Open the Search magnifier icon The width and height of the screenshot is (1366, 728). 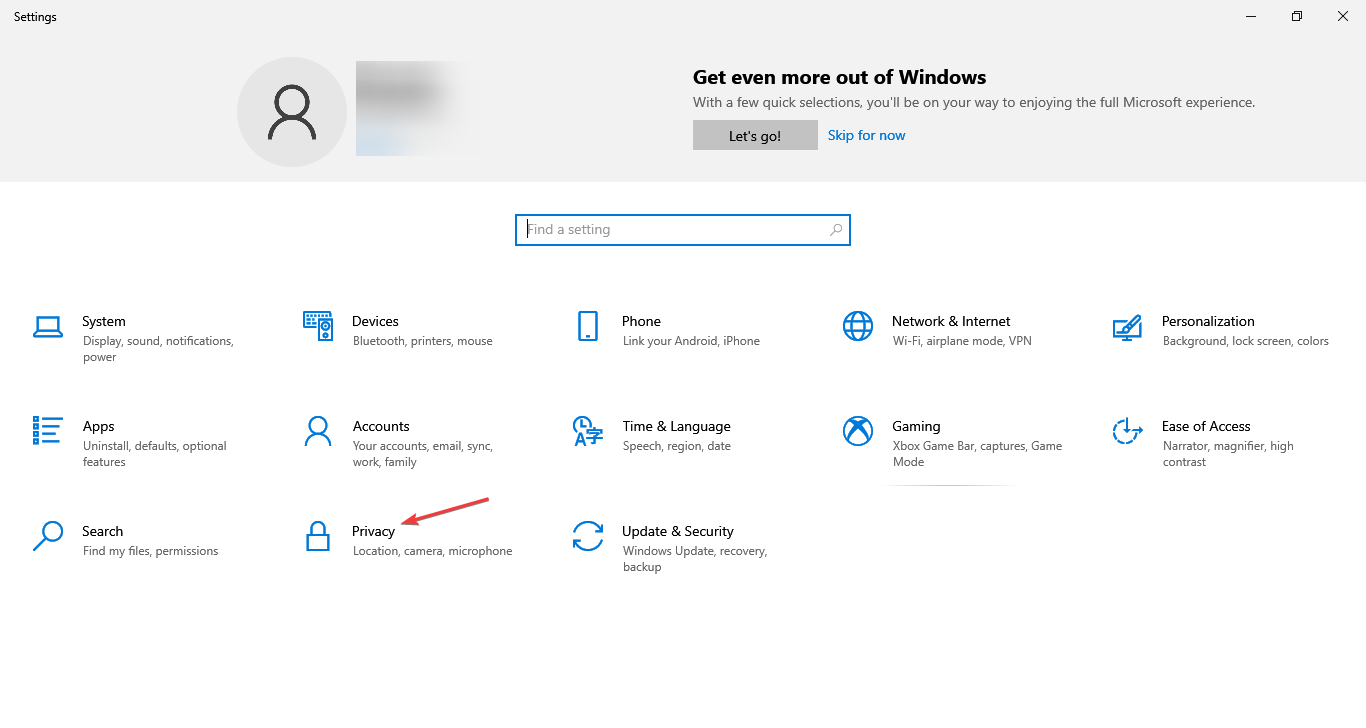48,536
